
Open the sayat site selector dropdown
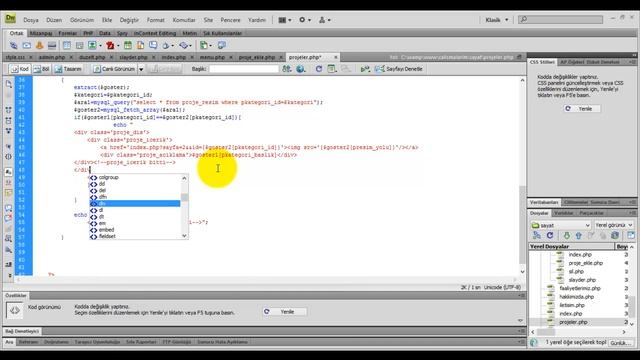point(560,225)
